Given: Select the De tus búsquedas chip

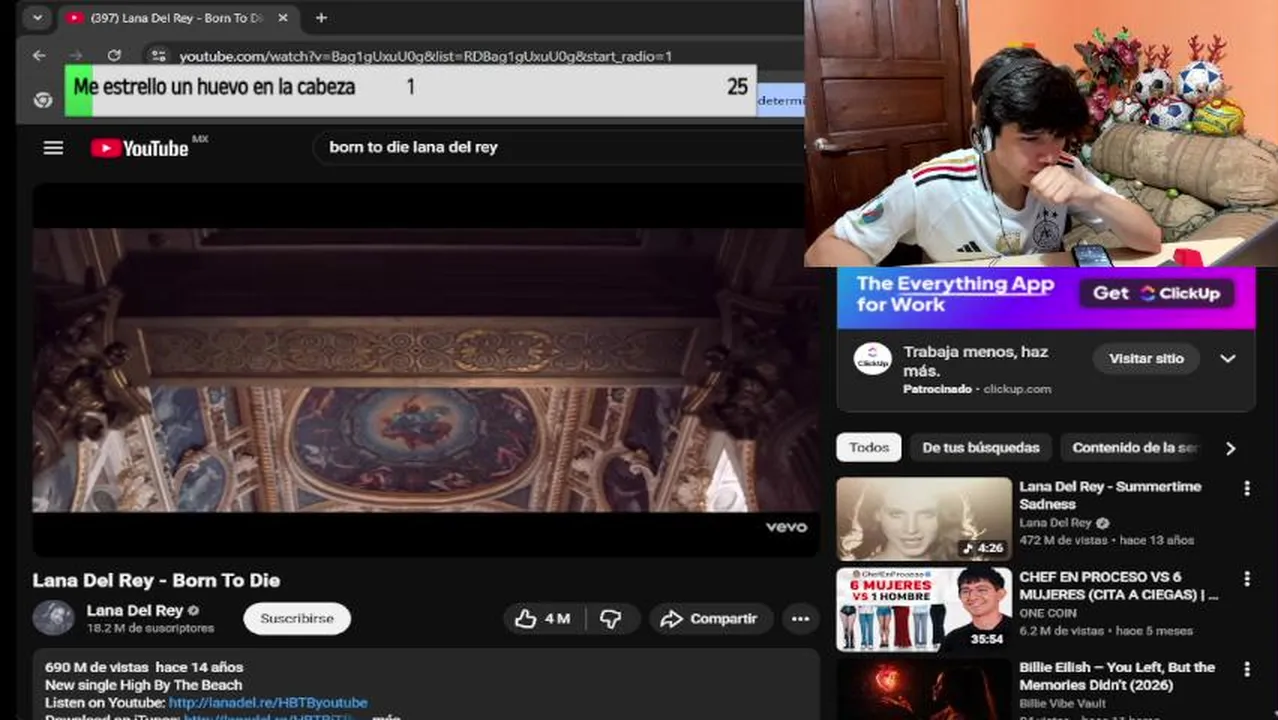Looking at the screenshot, I should click(981, 448).
